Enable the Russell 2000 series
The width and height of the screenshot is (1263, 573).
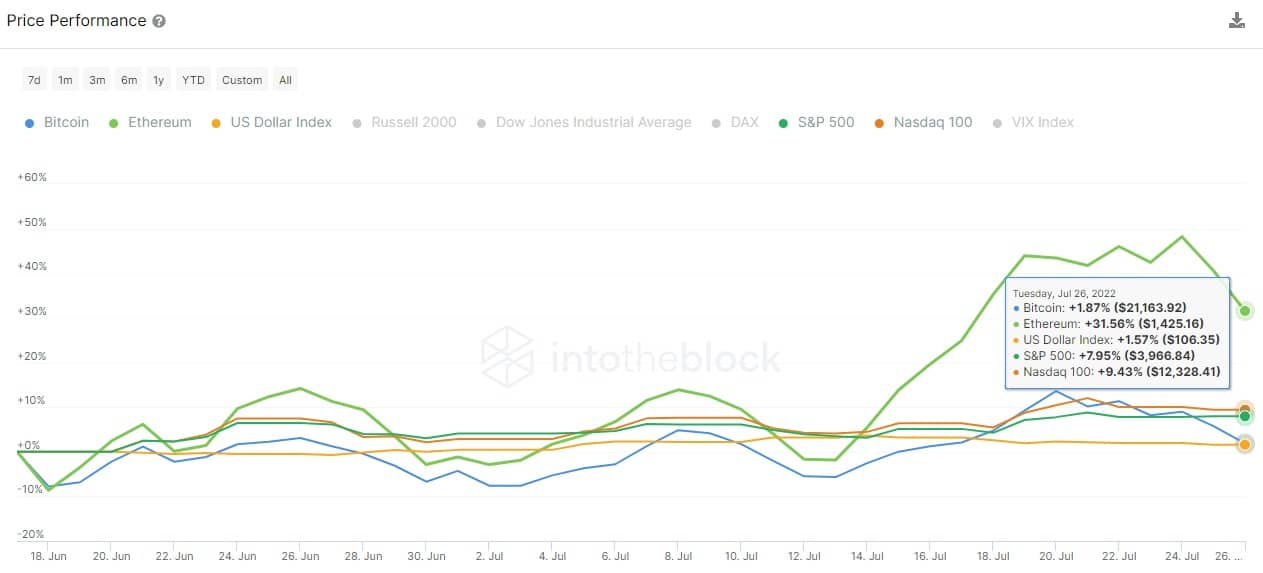tap(404, 122)
